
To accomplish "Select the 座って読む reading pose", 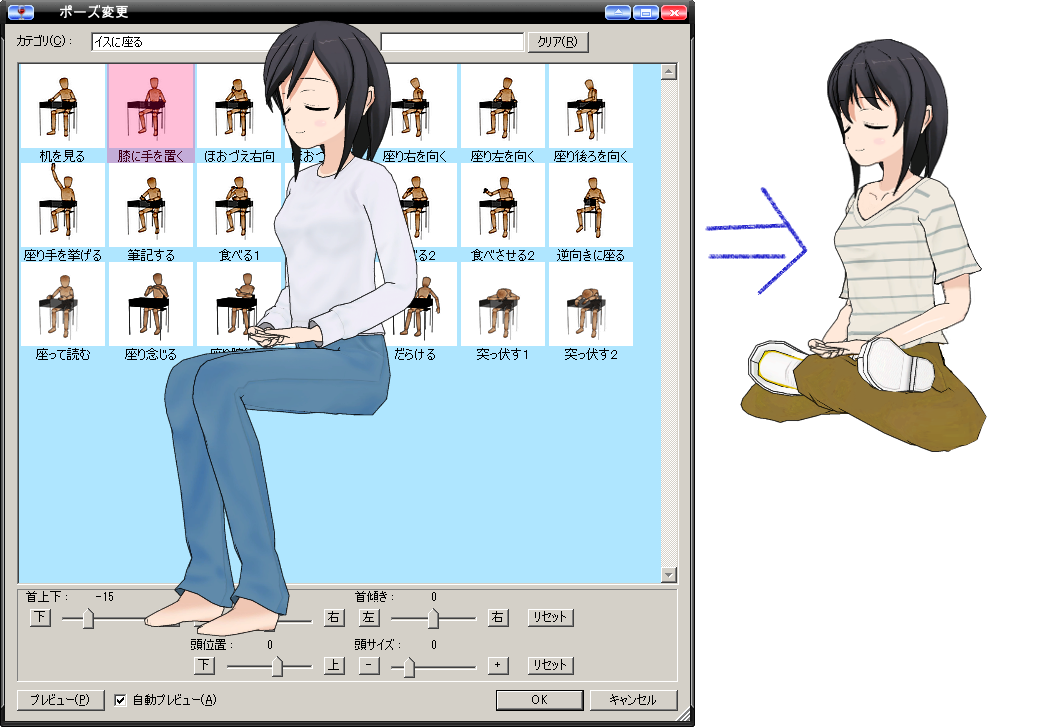I will [63, 304].
